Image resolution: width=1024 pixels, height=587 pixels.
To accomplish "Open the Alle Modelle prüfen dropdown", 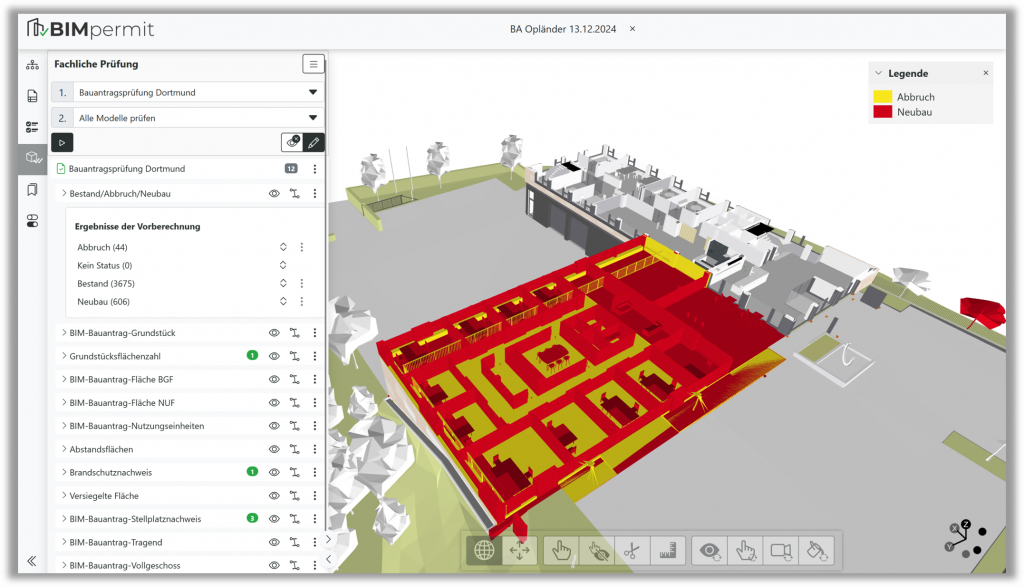I will click(312, 118).
